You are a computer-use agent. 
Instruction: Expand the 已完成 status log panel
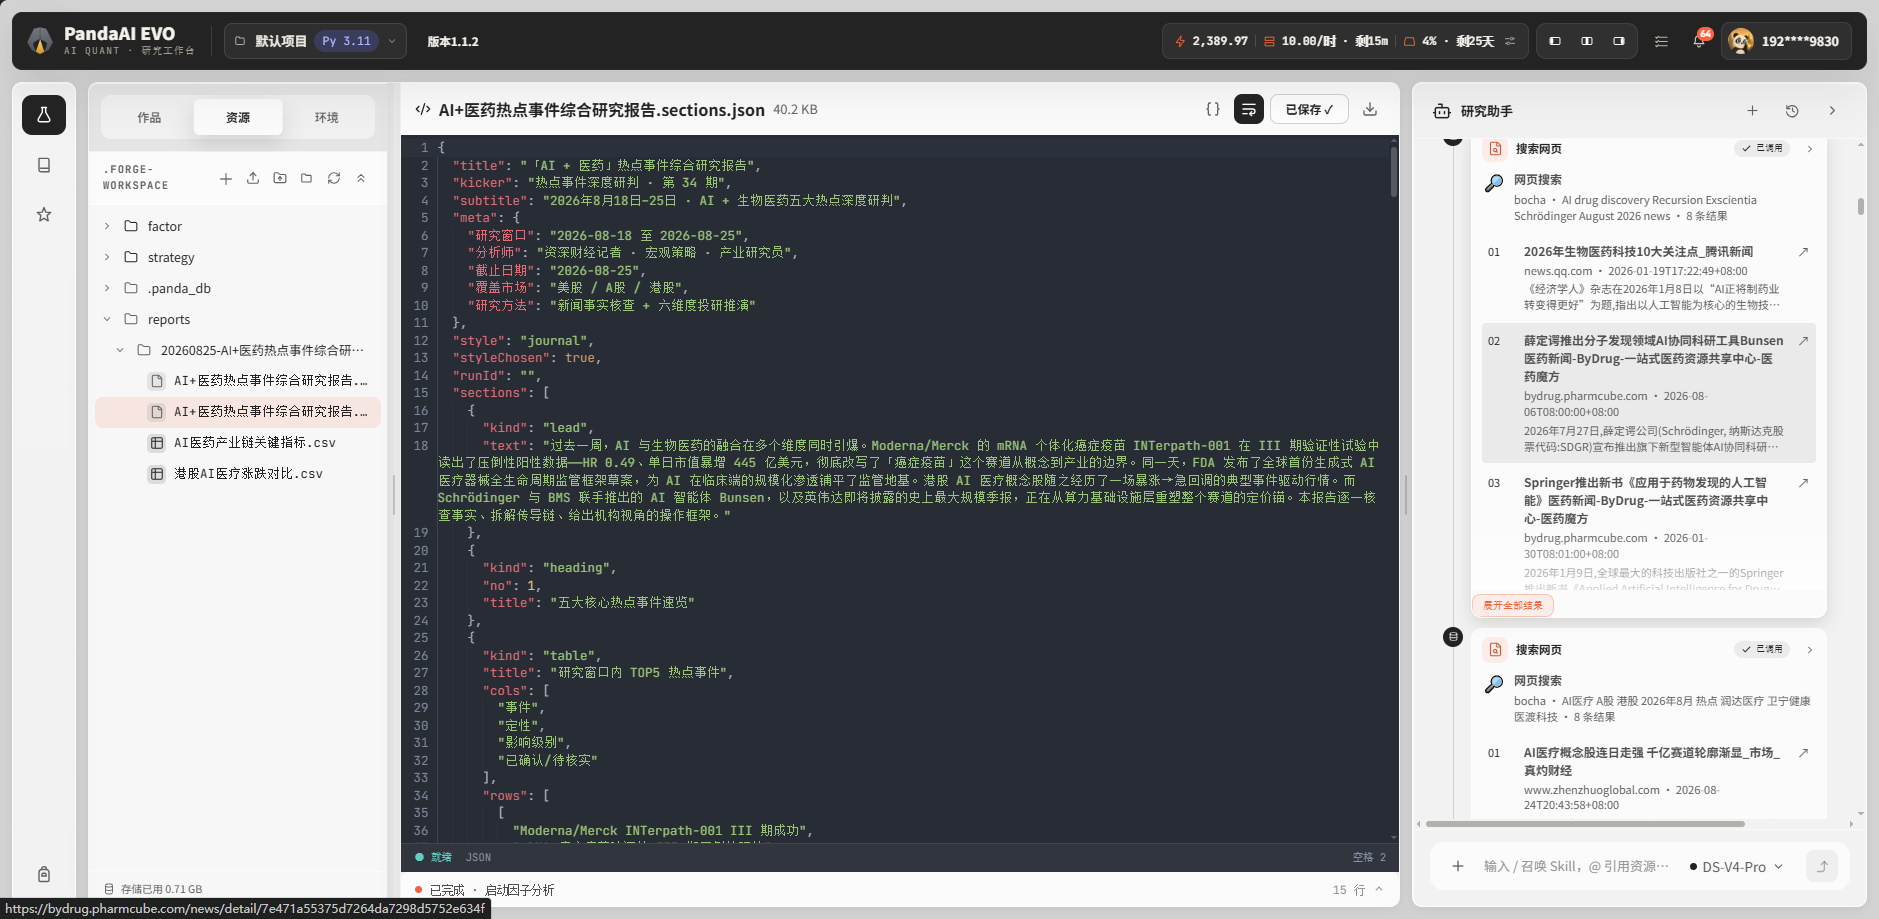click(1379, 889)
